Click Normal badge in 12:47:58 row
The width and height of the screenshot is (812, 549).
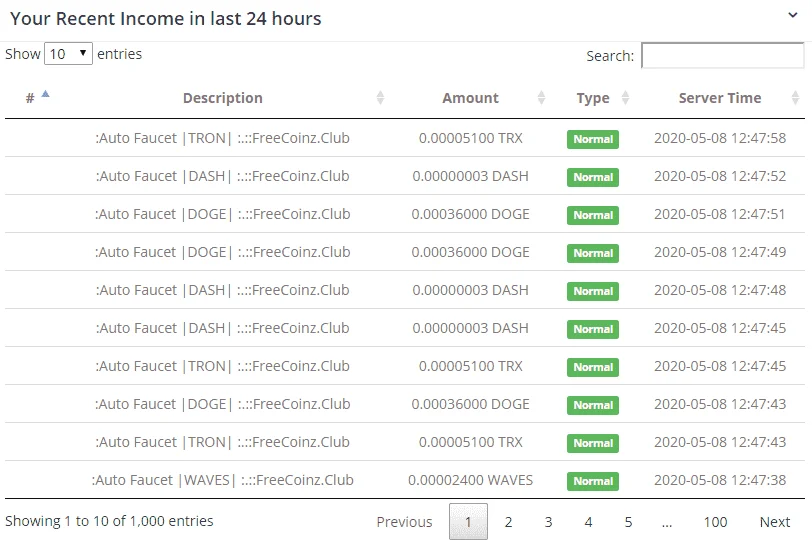(x=593, y=139)
